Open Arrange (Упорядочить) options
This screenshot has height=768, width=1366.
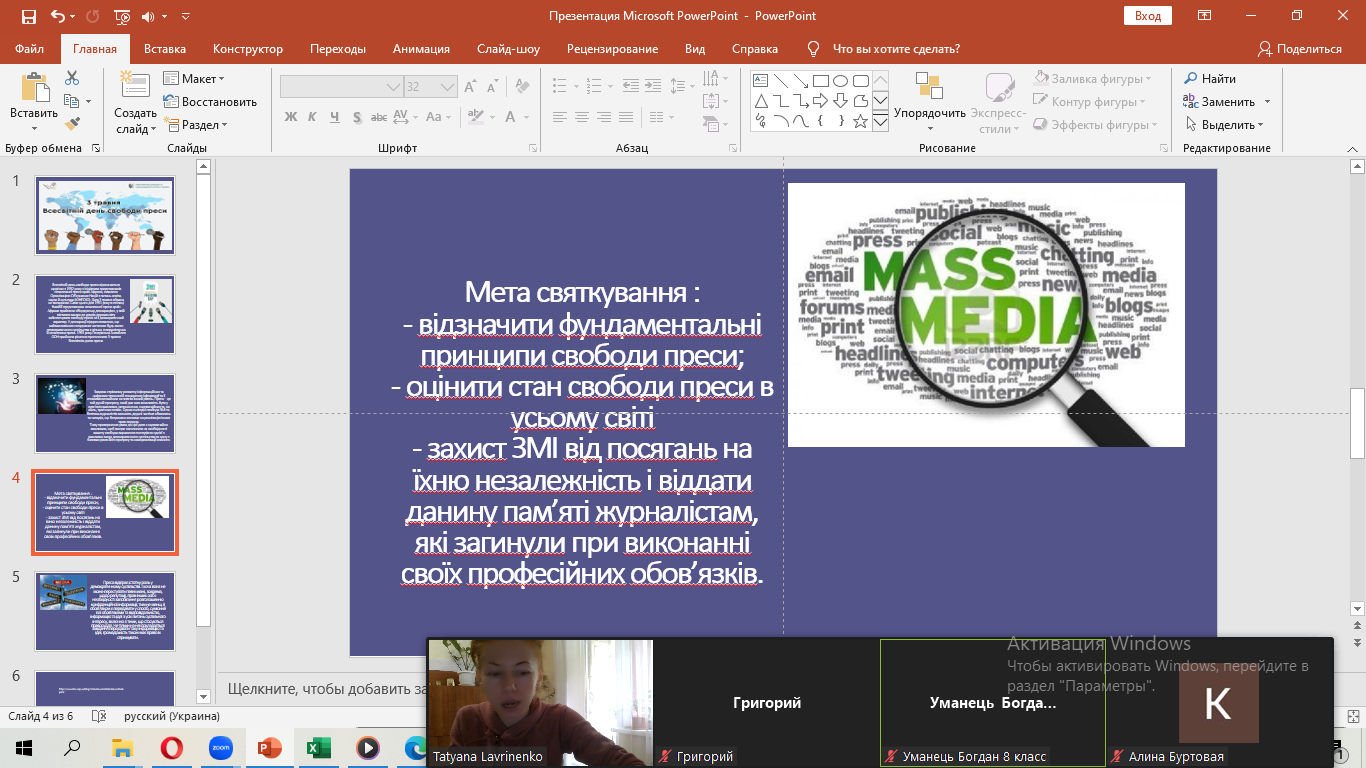coord(929,102)
